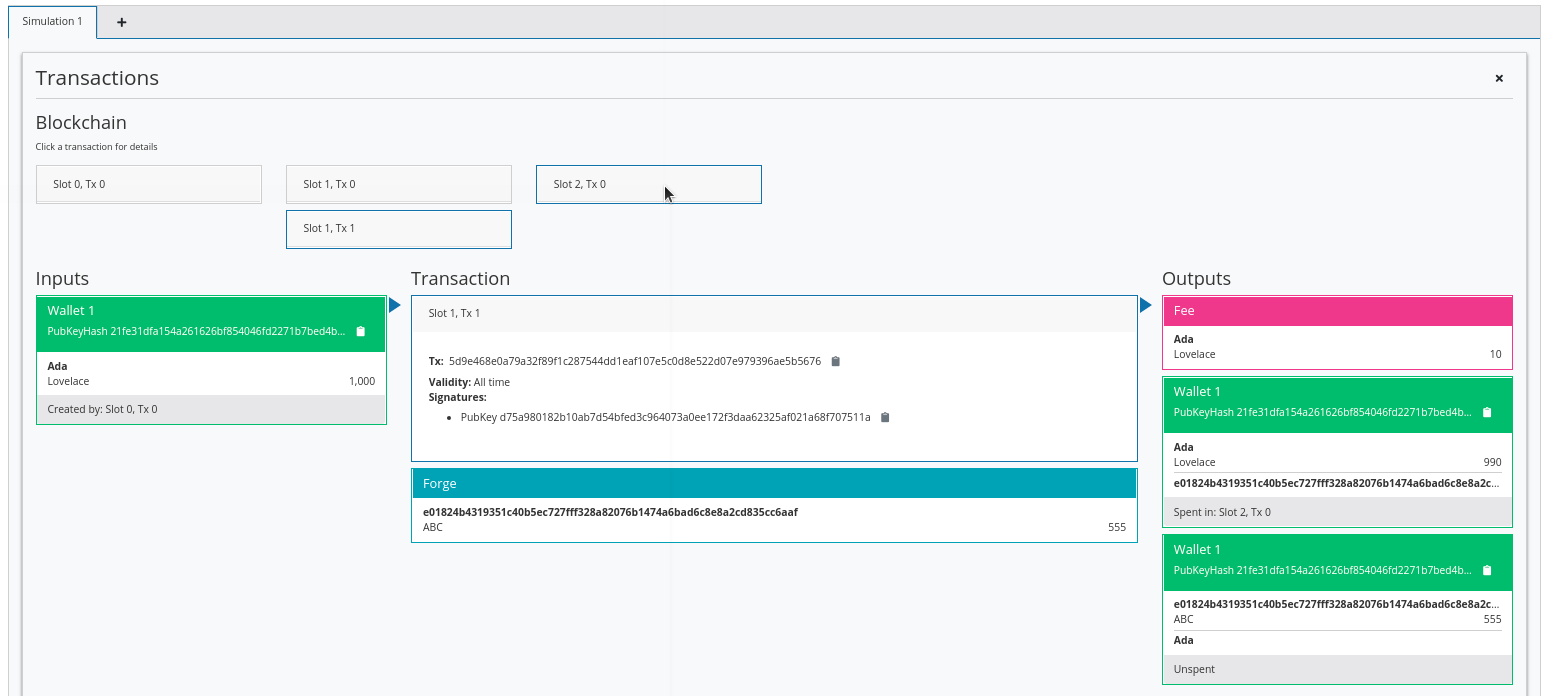Click the pink Fee output header
Screen dimensions: 1548x696
(x=1337, y=311)
